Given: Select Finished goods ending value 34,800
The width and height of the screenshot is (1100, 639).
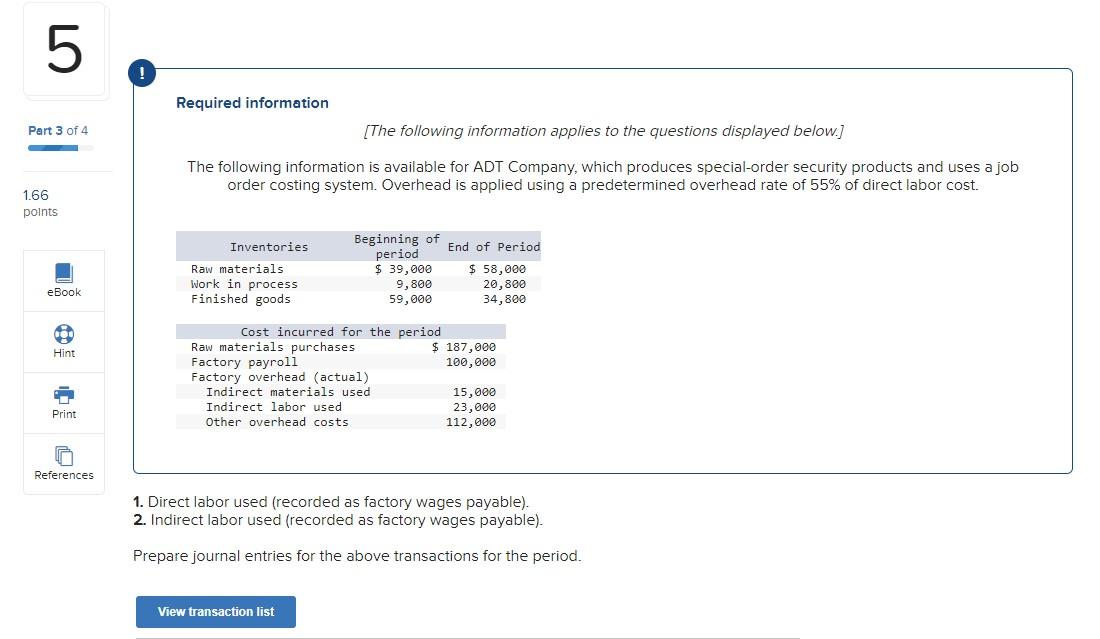Looking at the screenshot, I should point(504,299).
